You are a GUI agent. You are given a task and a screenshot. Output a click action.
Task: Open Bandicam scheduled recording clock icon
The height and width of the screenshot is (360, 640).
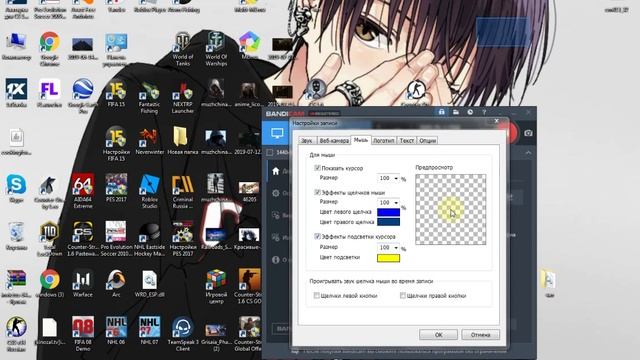[470, 112]
